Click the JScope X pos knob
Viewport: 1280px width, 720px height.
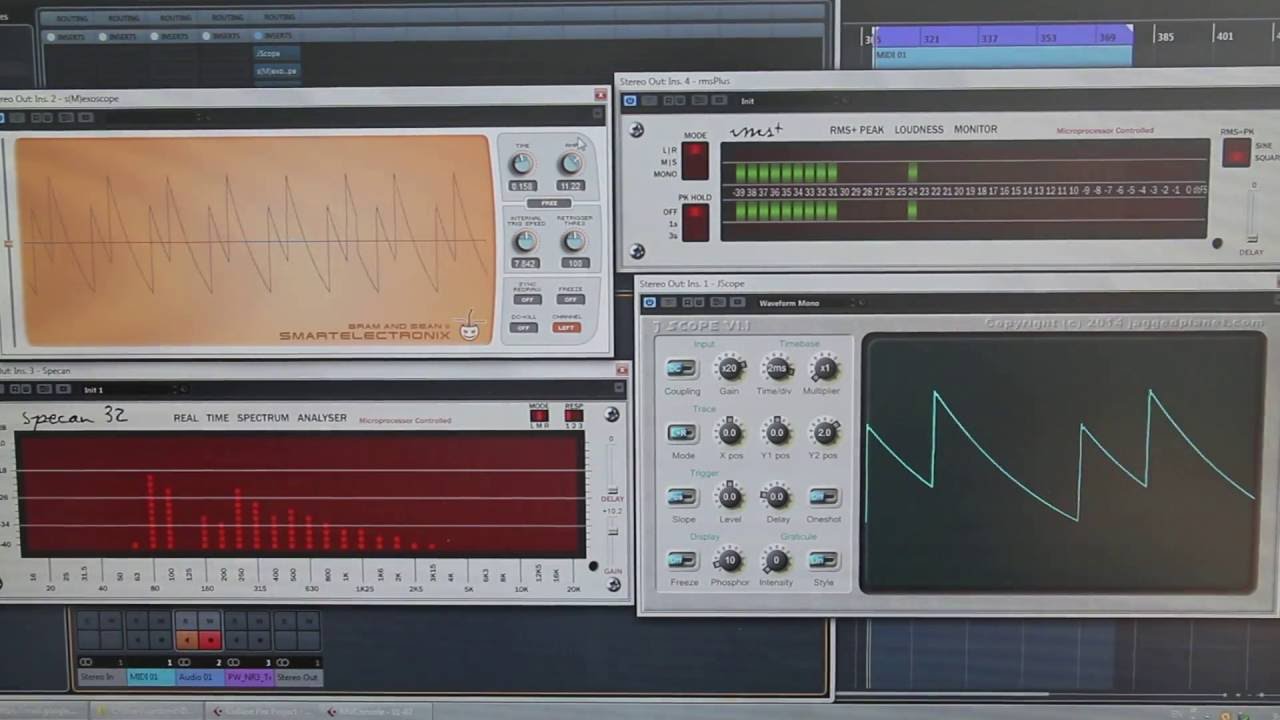click(729, 432)
